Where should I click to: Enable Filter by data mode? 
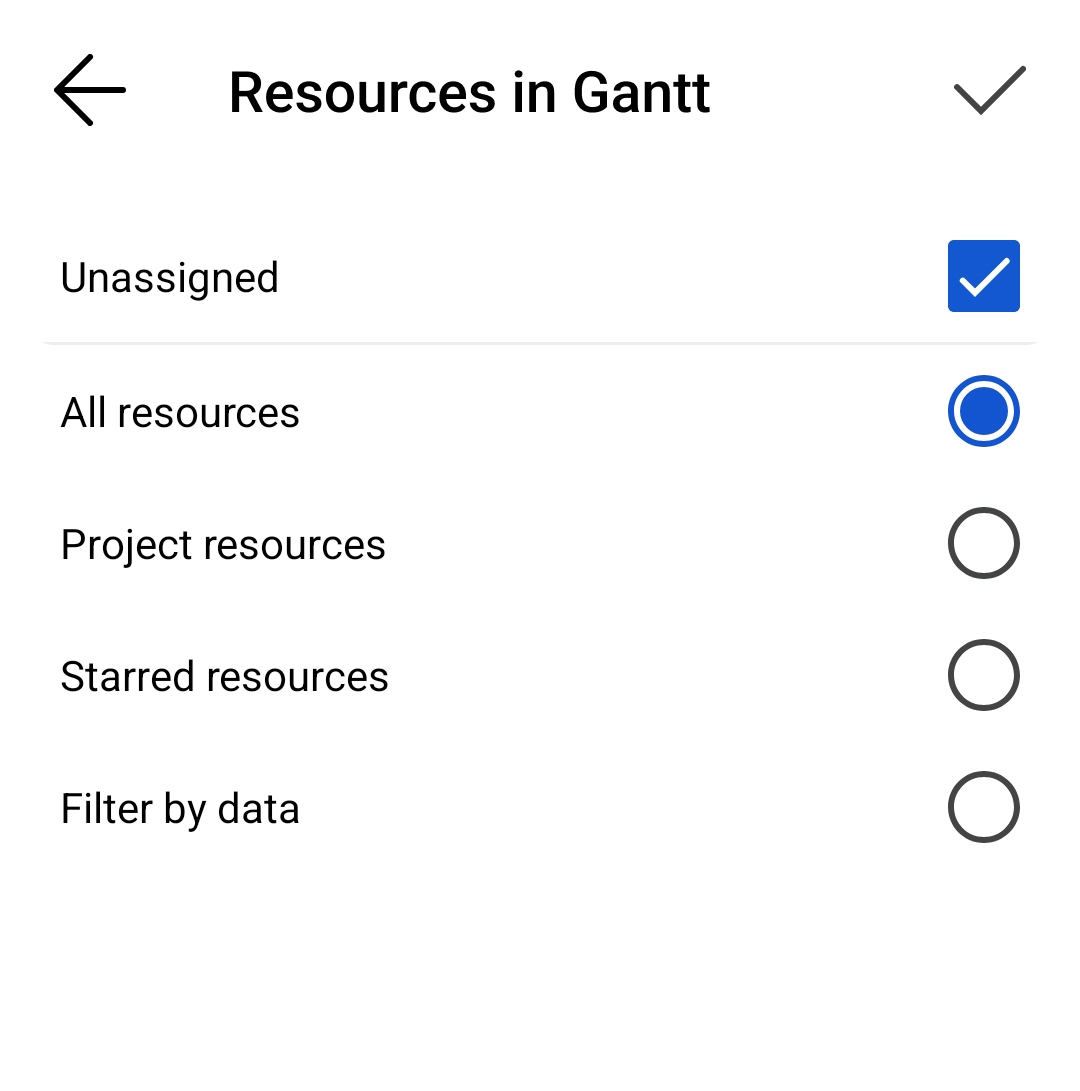click(x=983, y=807)
